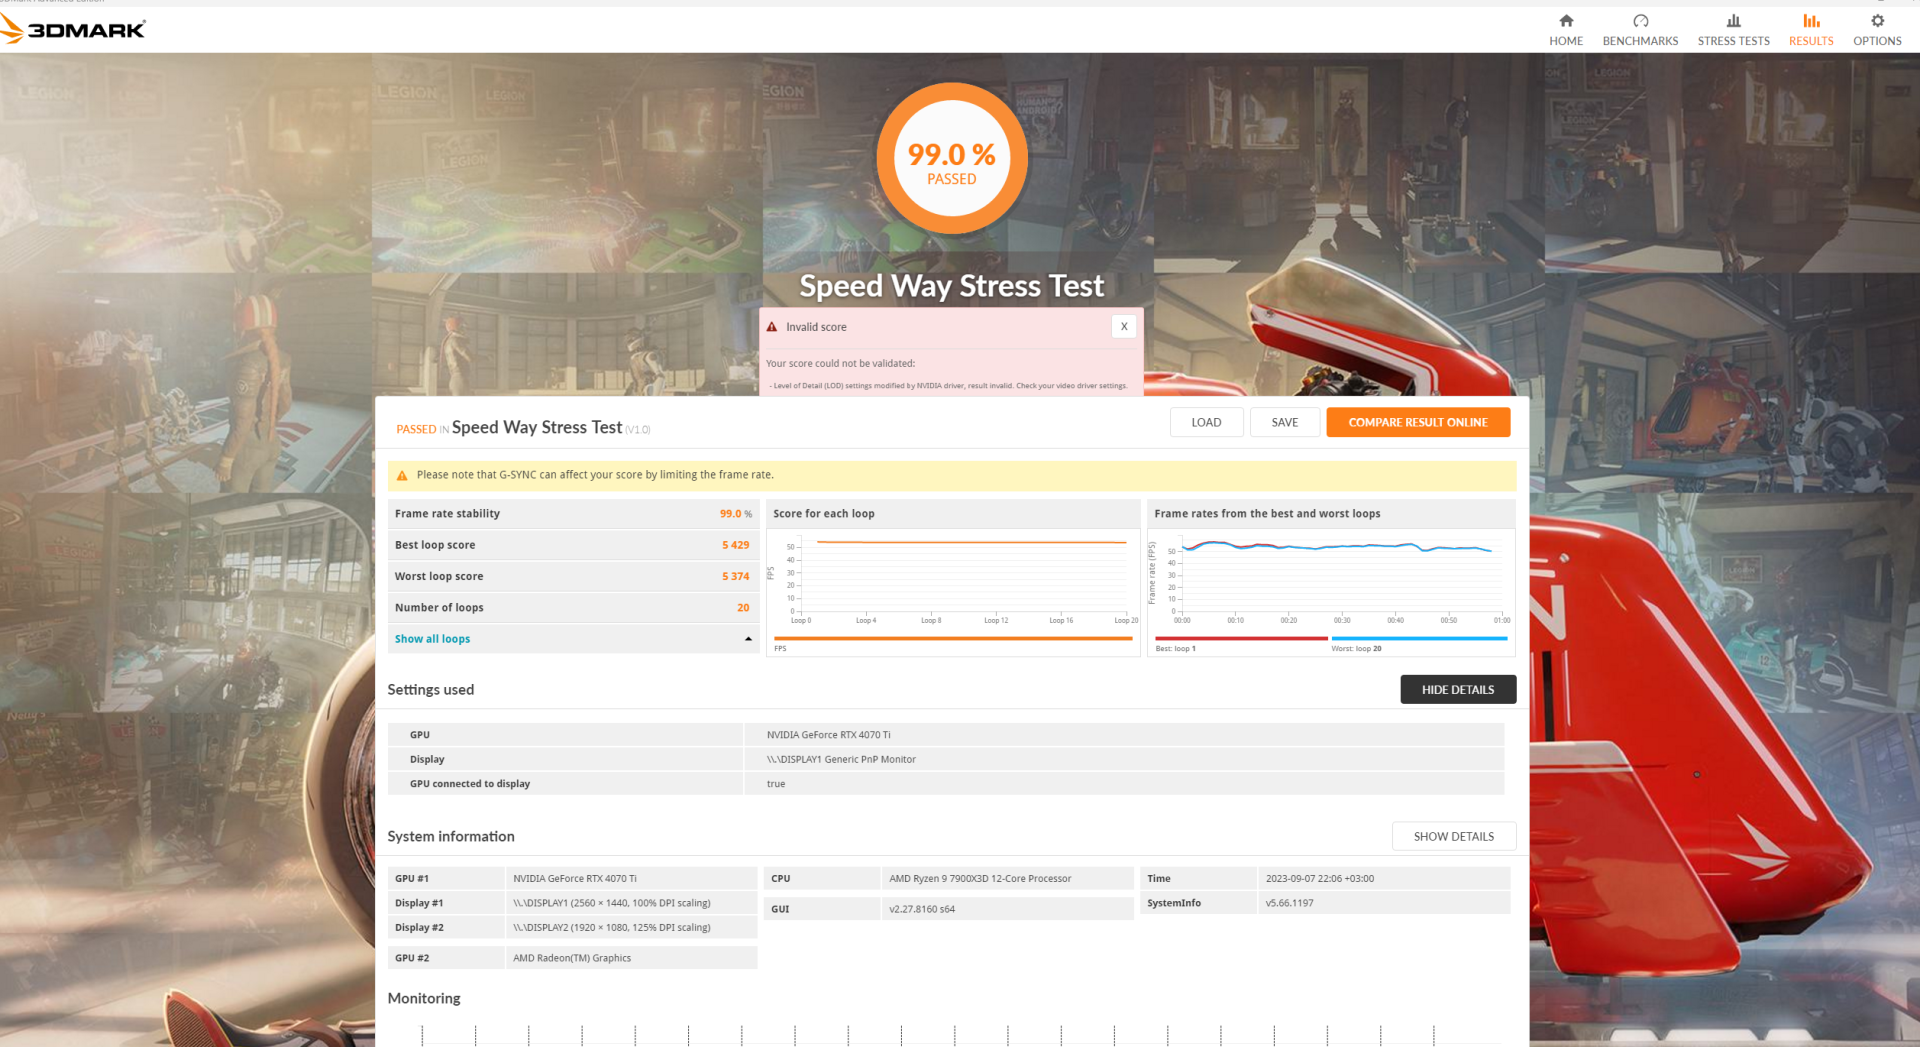Screen dimensions: 1920x1047
Task: Click the DISPLAY1 Generic PnP Monitor value
Action: coord(841,759)
